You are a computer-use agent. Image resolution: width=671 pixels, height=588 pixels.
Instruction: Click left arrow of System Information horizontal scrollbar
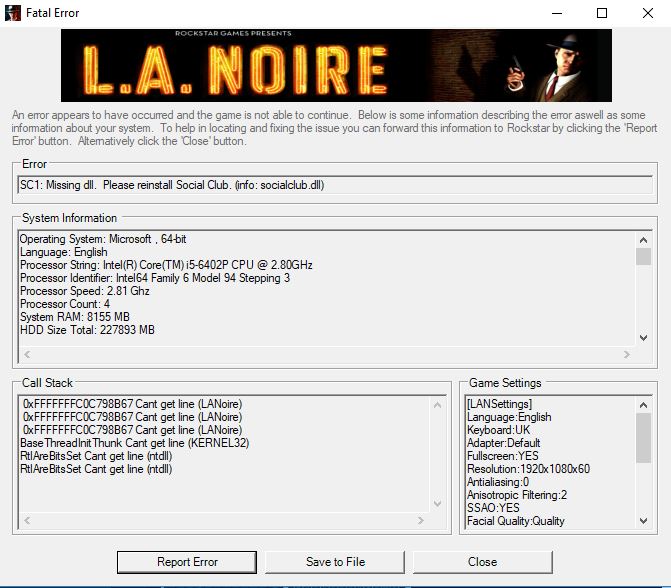click(27, 354)
